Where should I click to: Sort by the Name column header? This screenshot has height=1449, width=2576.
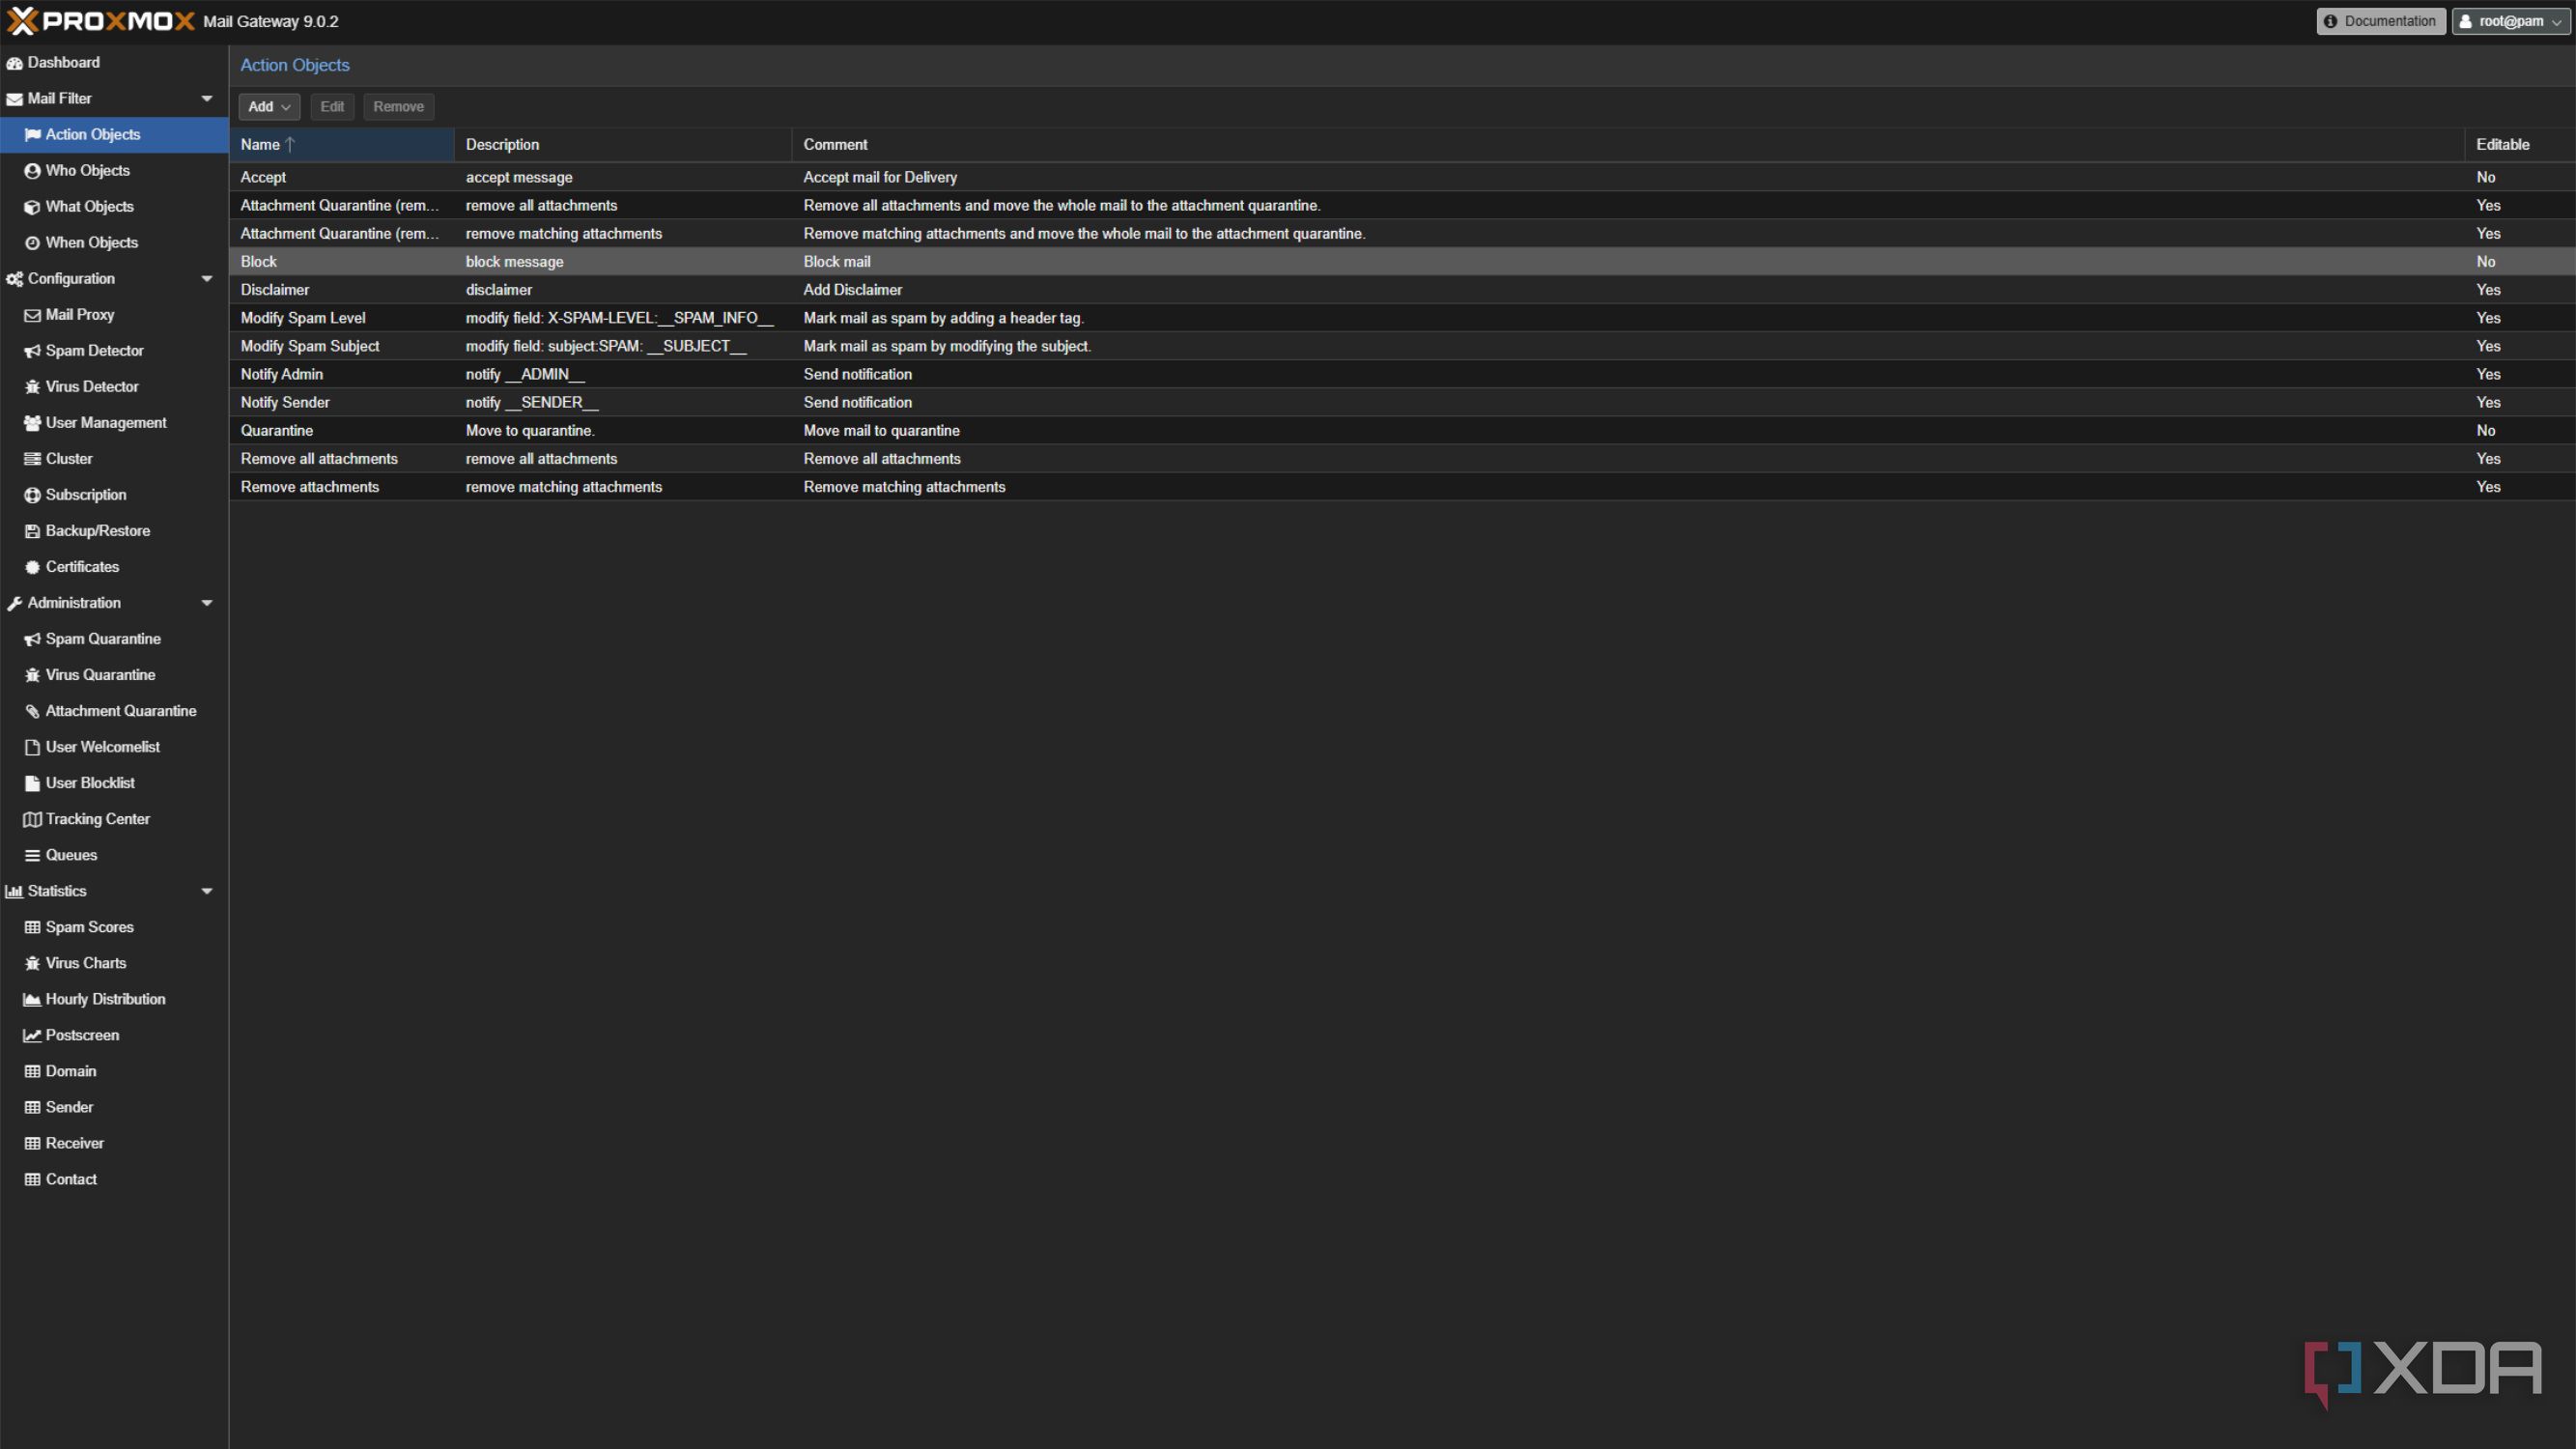[x=342, y=144]
